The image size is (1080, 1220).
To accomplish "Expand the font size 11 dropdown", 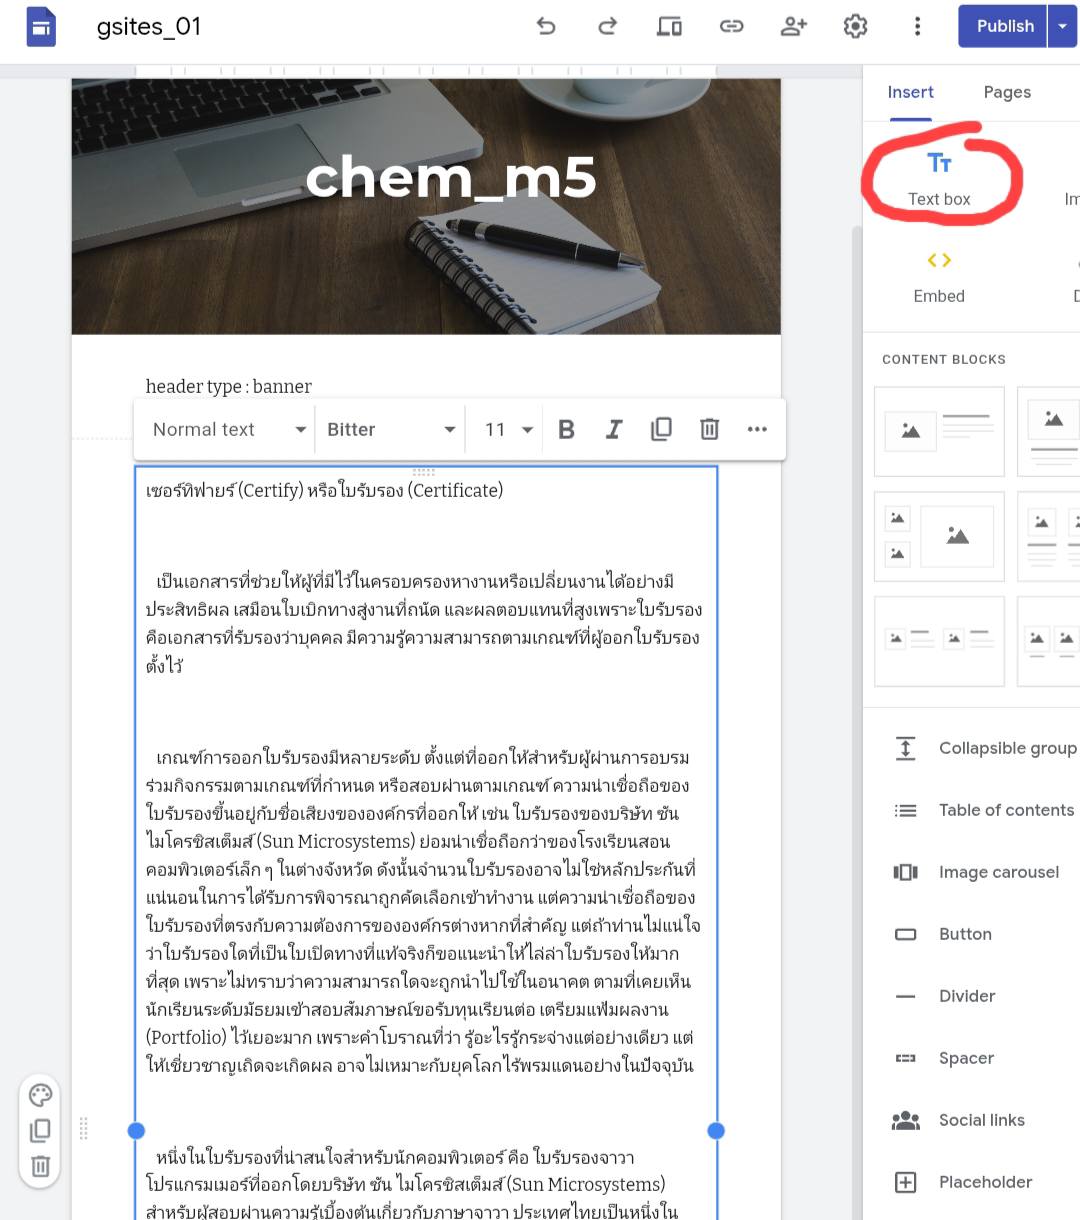I will click(x=509, y=429).
